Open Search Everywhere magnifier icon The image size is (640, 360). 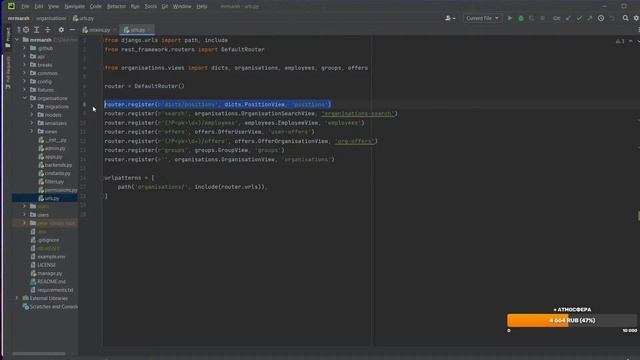click(625, 18)
